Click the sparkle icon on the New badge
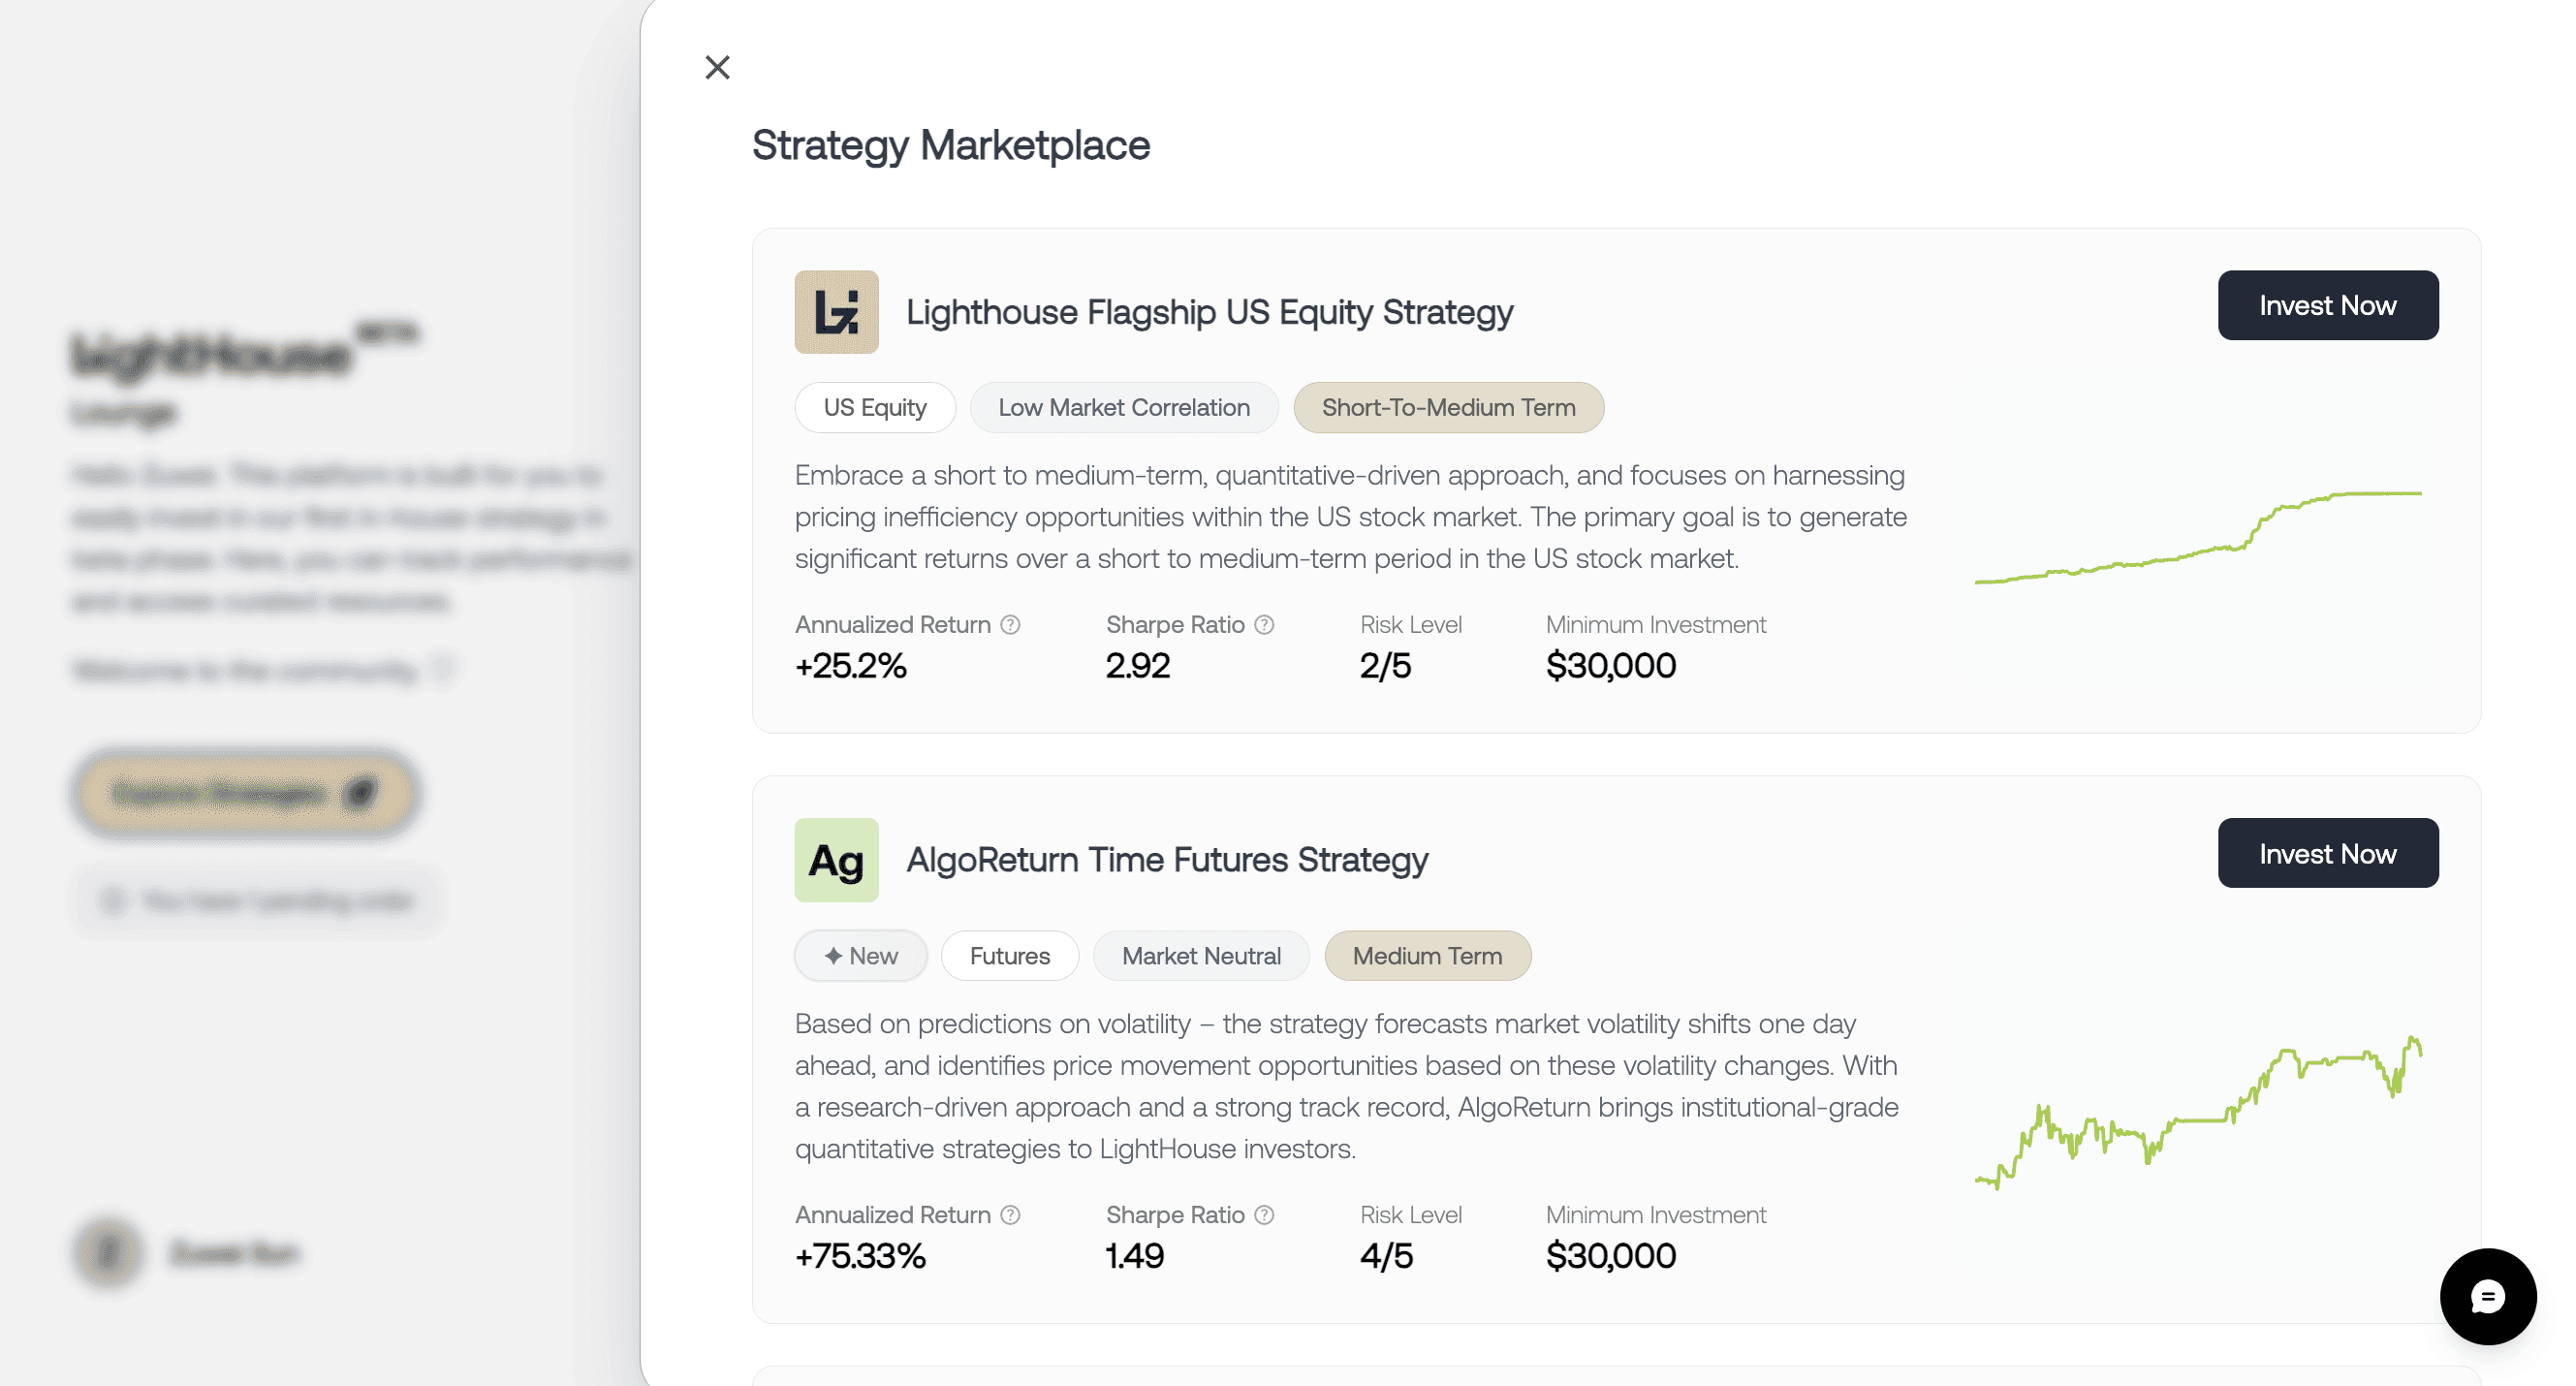This screenshot has width=2576, height=1386. 833,955
